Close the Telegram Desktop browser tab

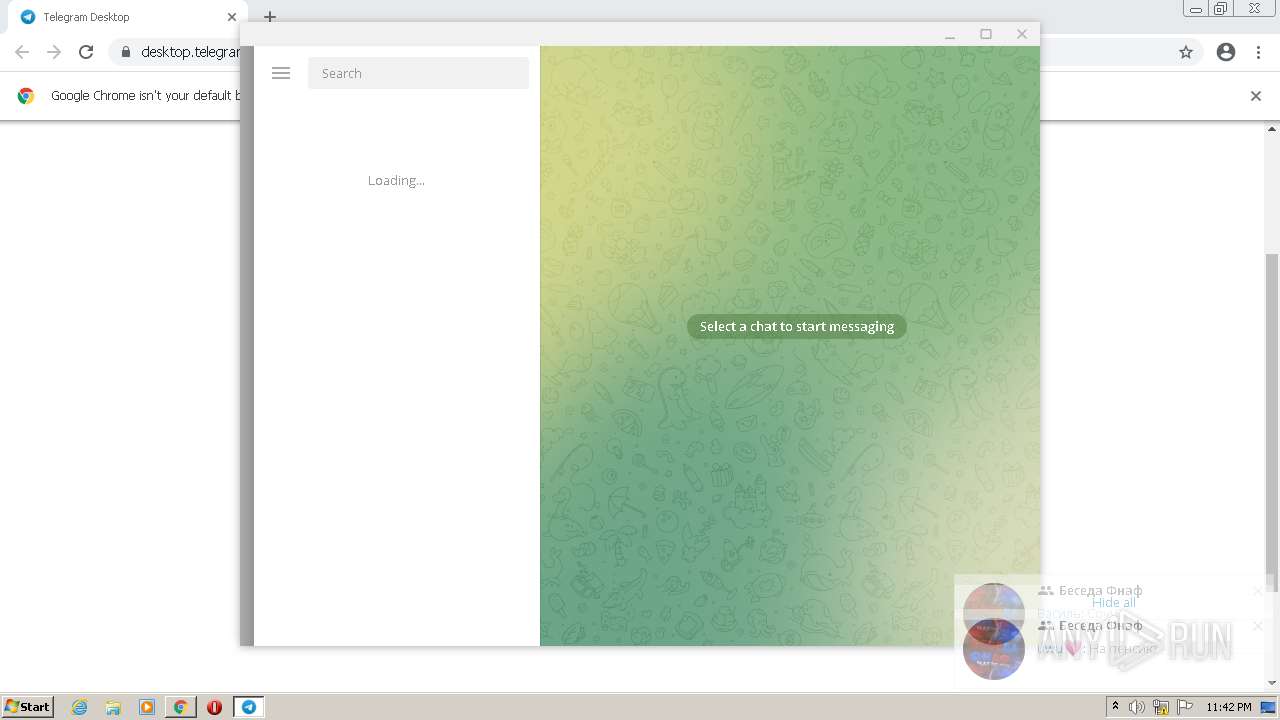(232, 17)
